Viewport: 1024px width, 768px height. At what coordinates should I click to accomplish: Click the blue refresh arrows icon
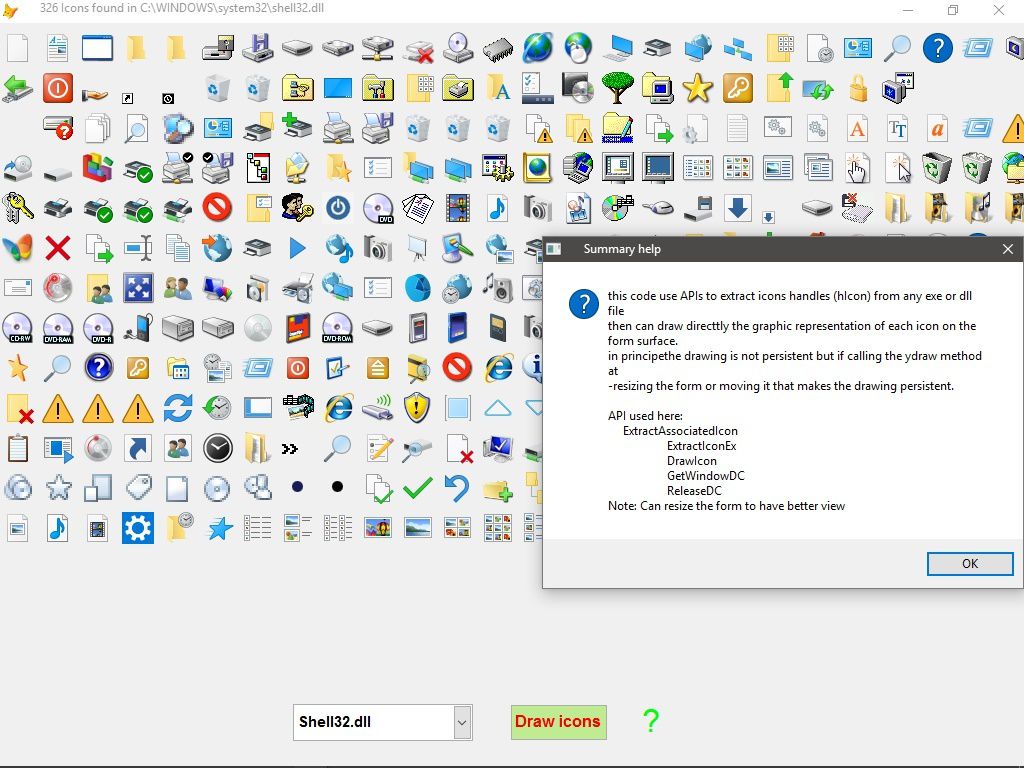click(x=178, y=408)
